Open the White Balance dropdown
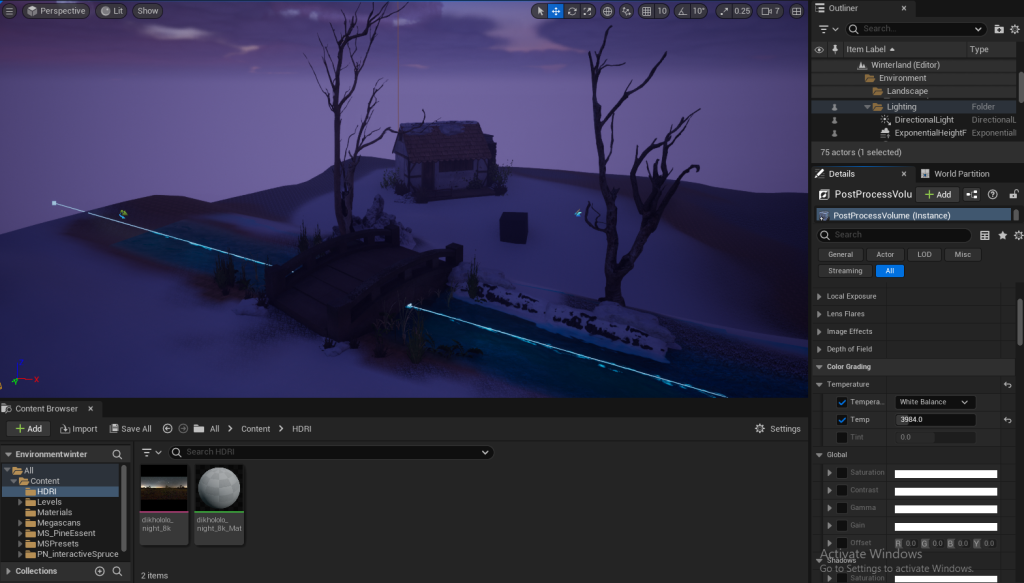 (x=934, y=402)
